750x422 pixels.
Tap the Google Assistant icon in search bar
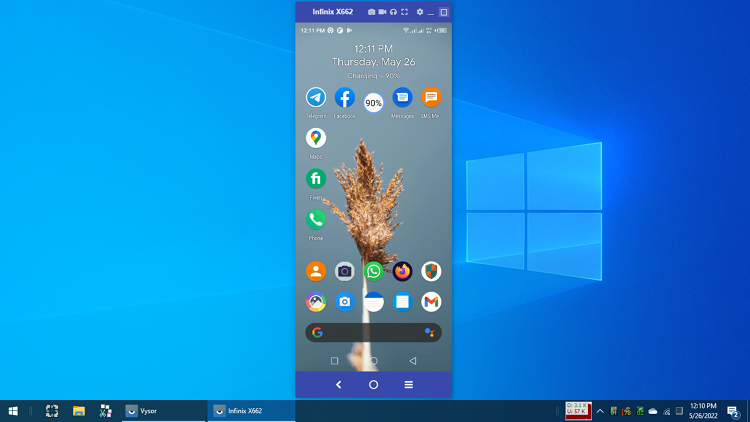click(429, 333)
